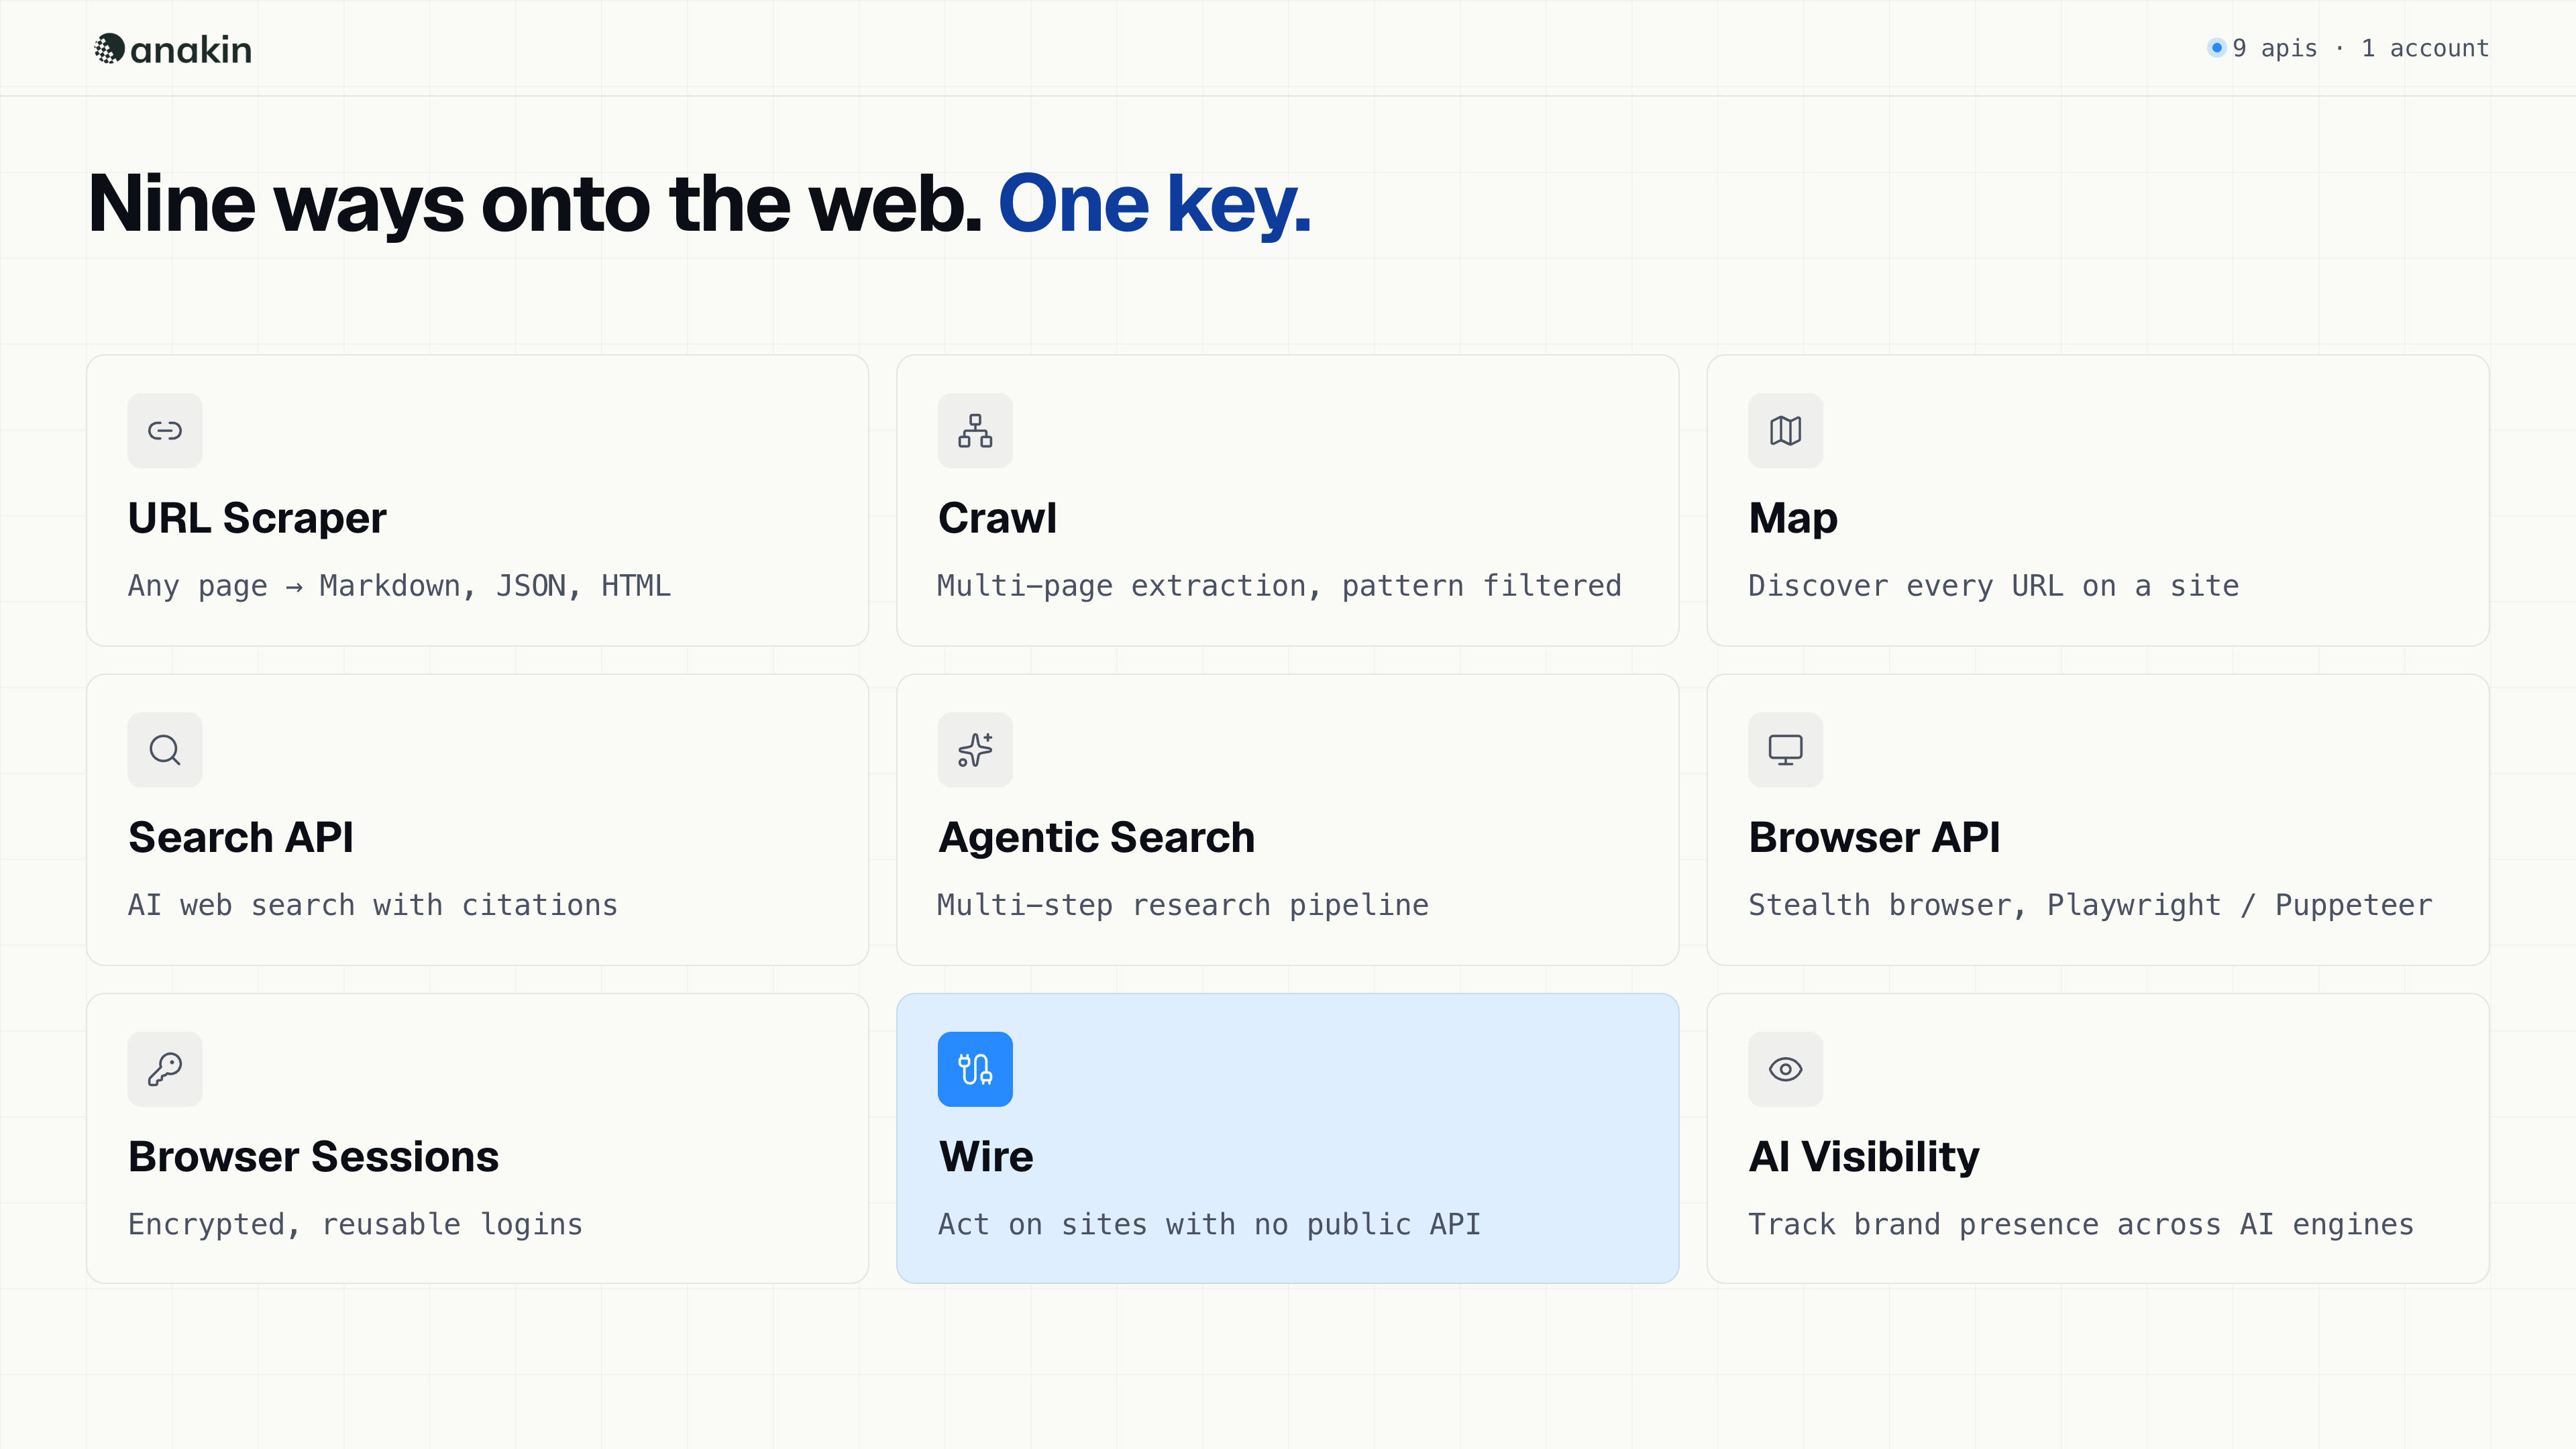Click the Map icon
Viewport: 2576px width, 1449px height.
1785,431
